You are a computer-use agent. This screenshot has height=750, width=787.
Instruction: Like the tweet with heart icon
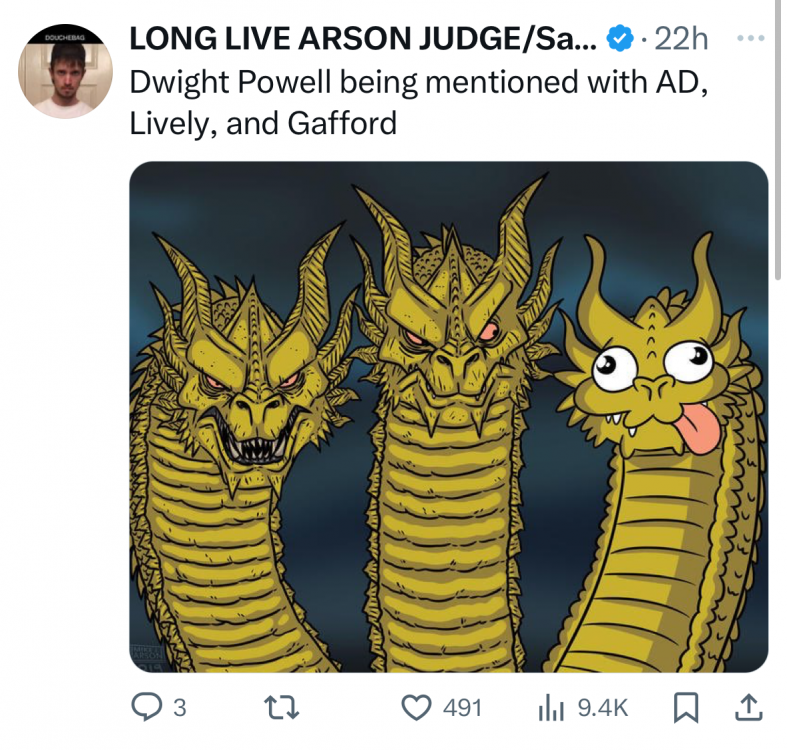(x=417, y=707)
